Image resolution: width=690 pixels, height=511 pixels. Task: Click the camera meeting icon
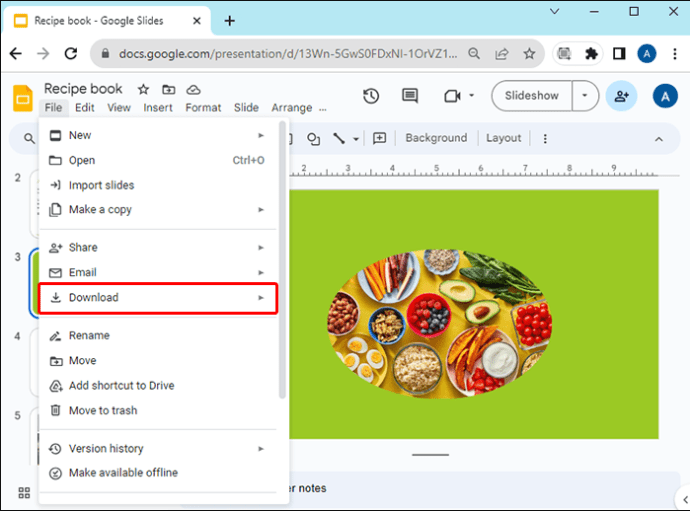point(452,96)
